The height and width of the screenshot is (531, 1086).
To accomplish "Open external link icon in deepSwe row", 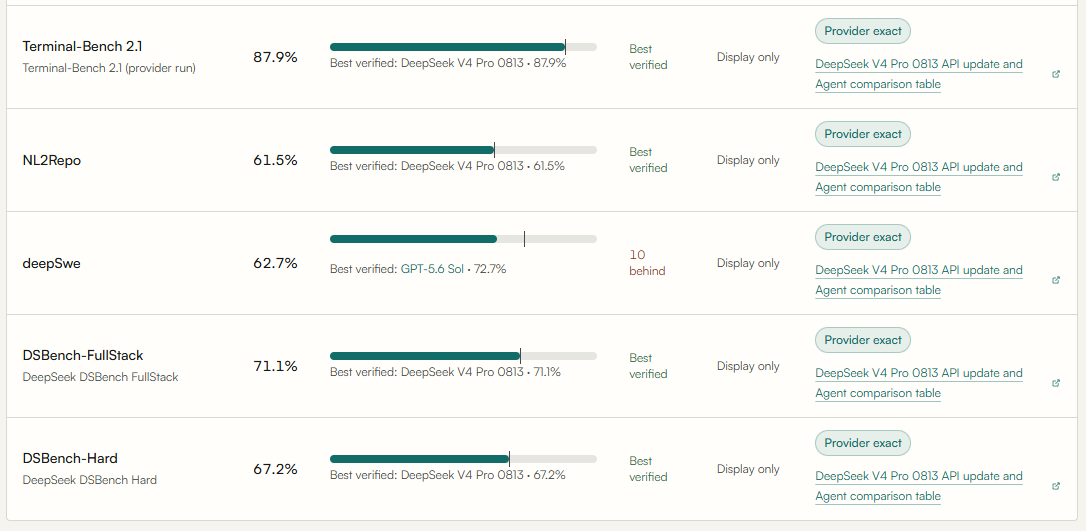I will 1056,280.
